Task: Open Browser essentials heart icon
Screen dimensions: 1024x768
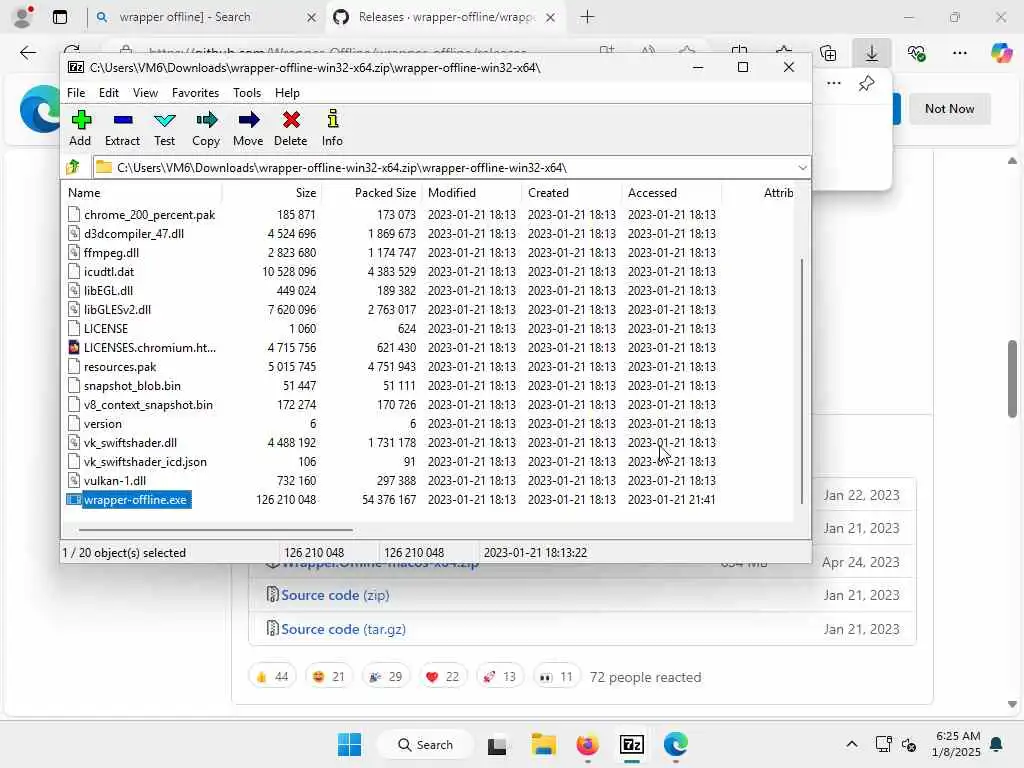Action: [x=916, y=53]
